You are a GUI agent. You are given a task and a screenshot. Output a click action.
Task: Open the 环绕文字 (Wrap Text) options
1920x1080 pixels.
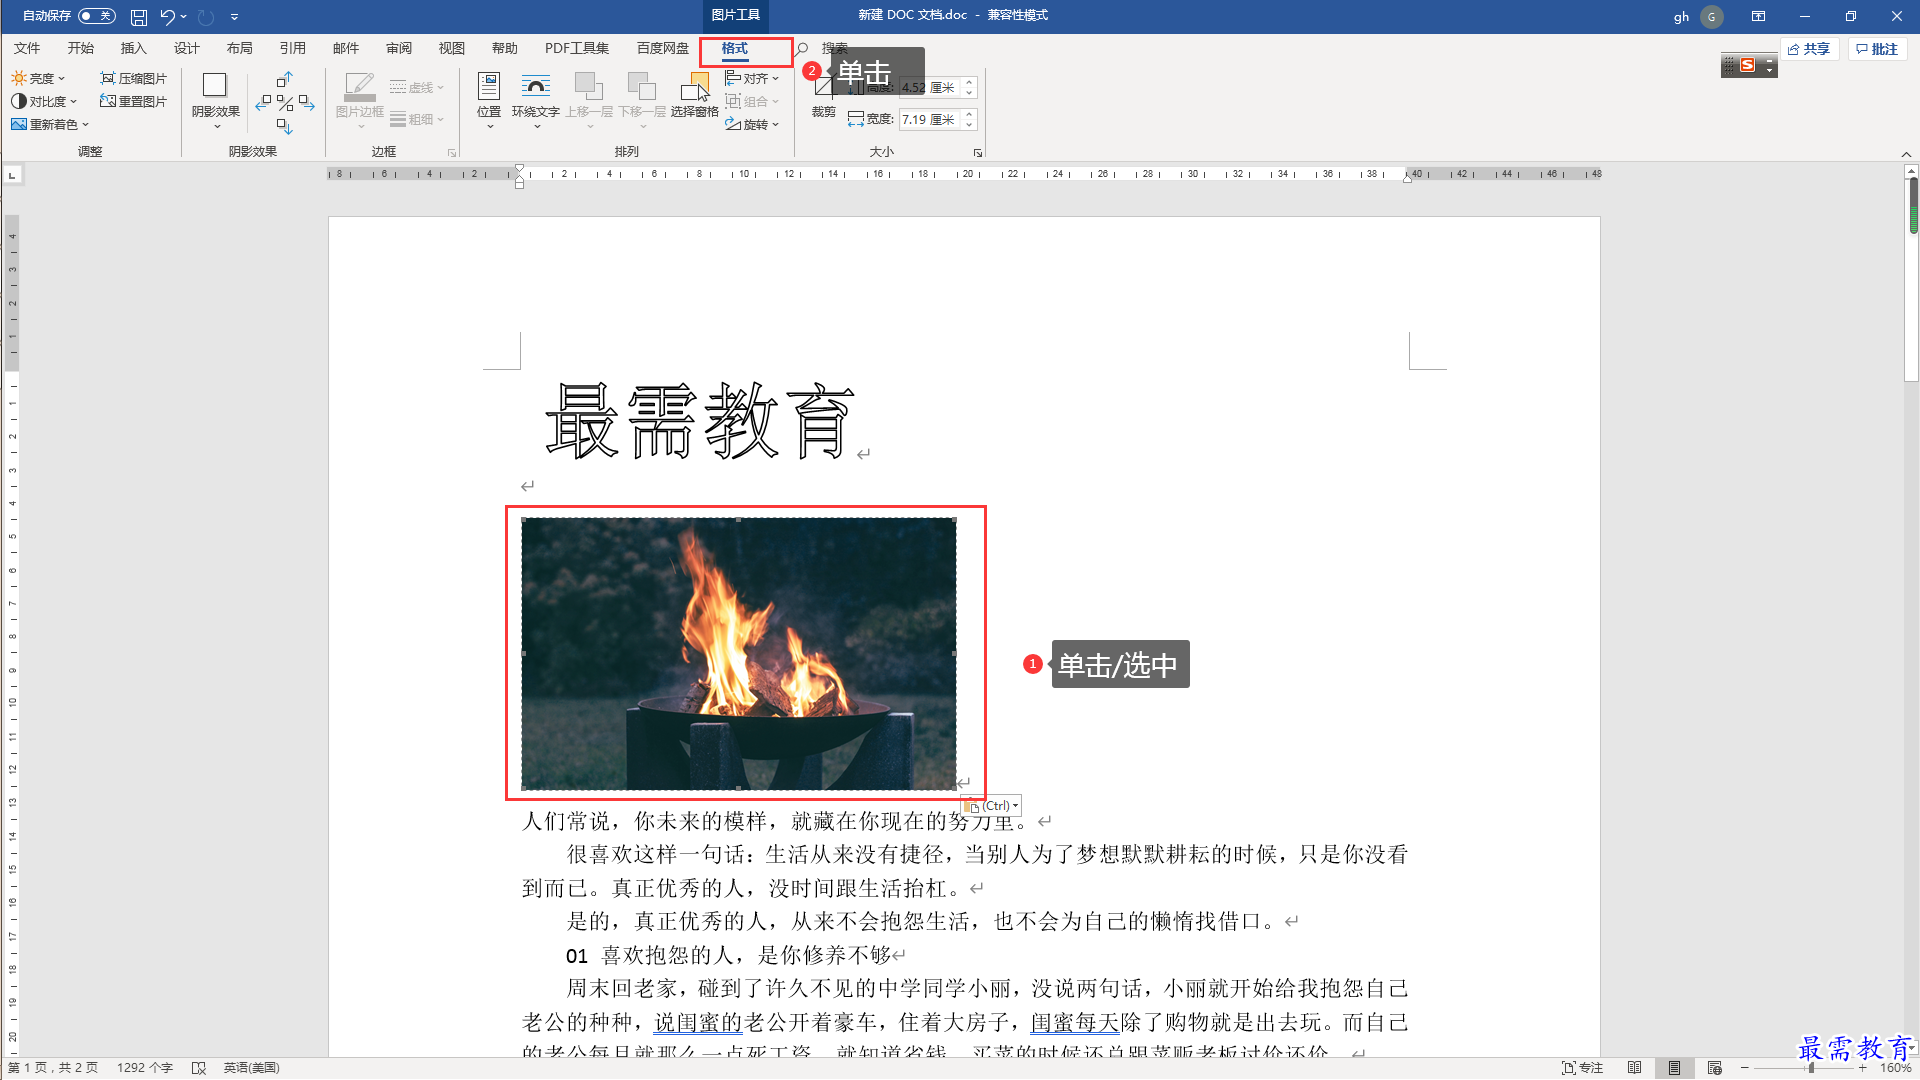coord(536,100)
